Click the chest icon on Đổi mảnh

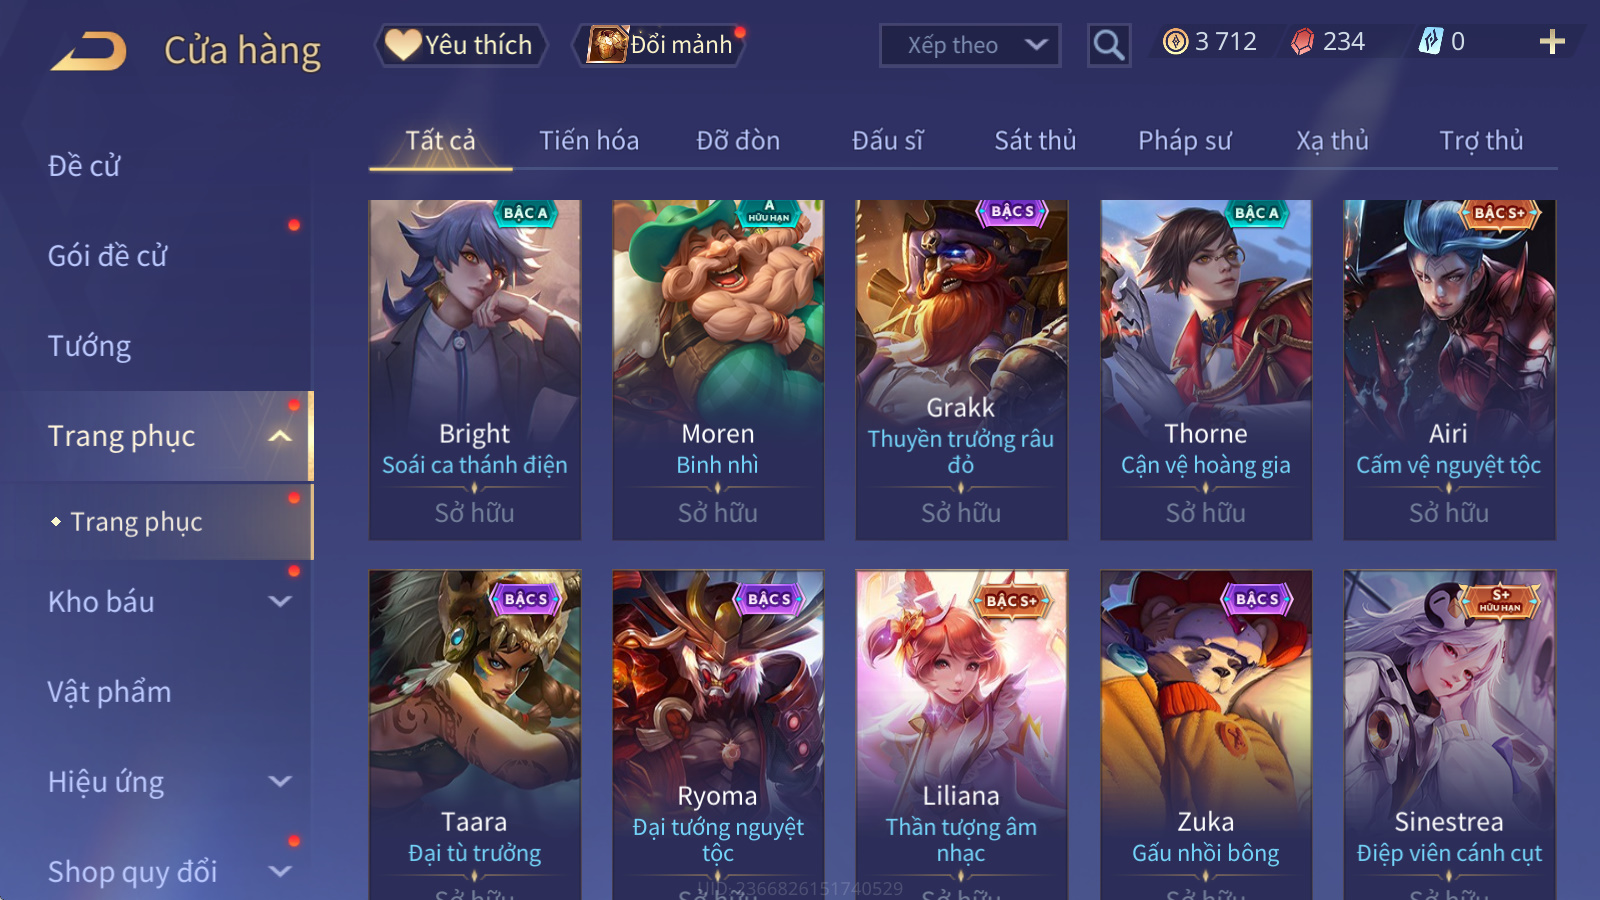click(x=607, y=45)
